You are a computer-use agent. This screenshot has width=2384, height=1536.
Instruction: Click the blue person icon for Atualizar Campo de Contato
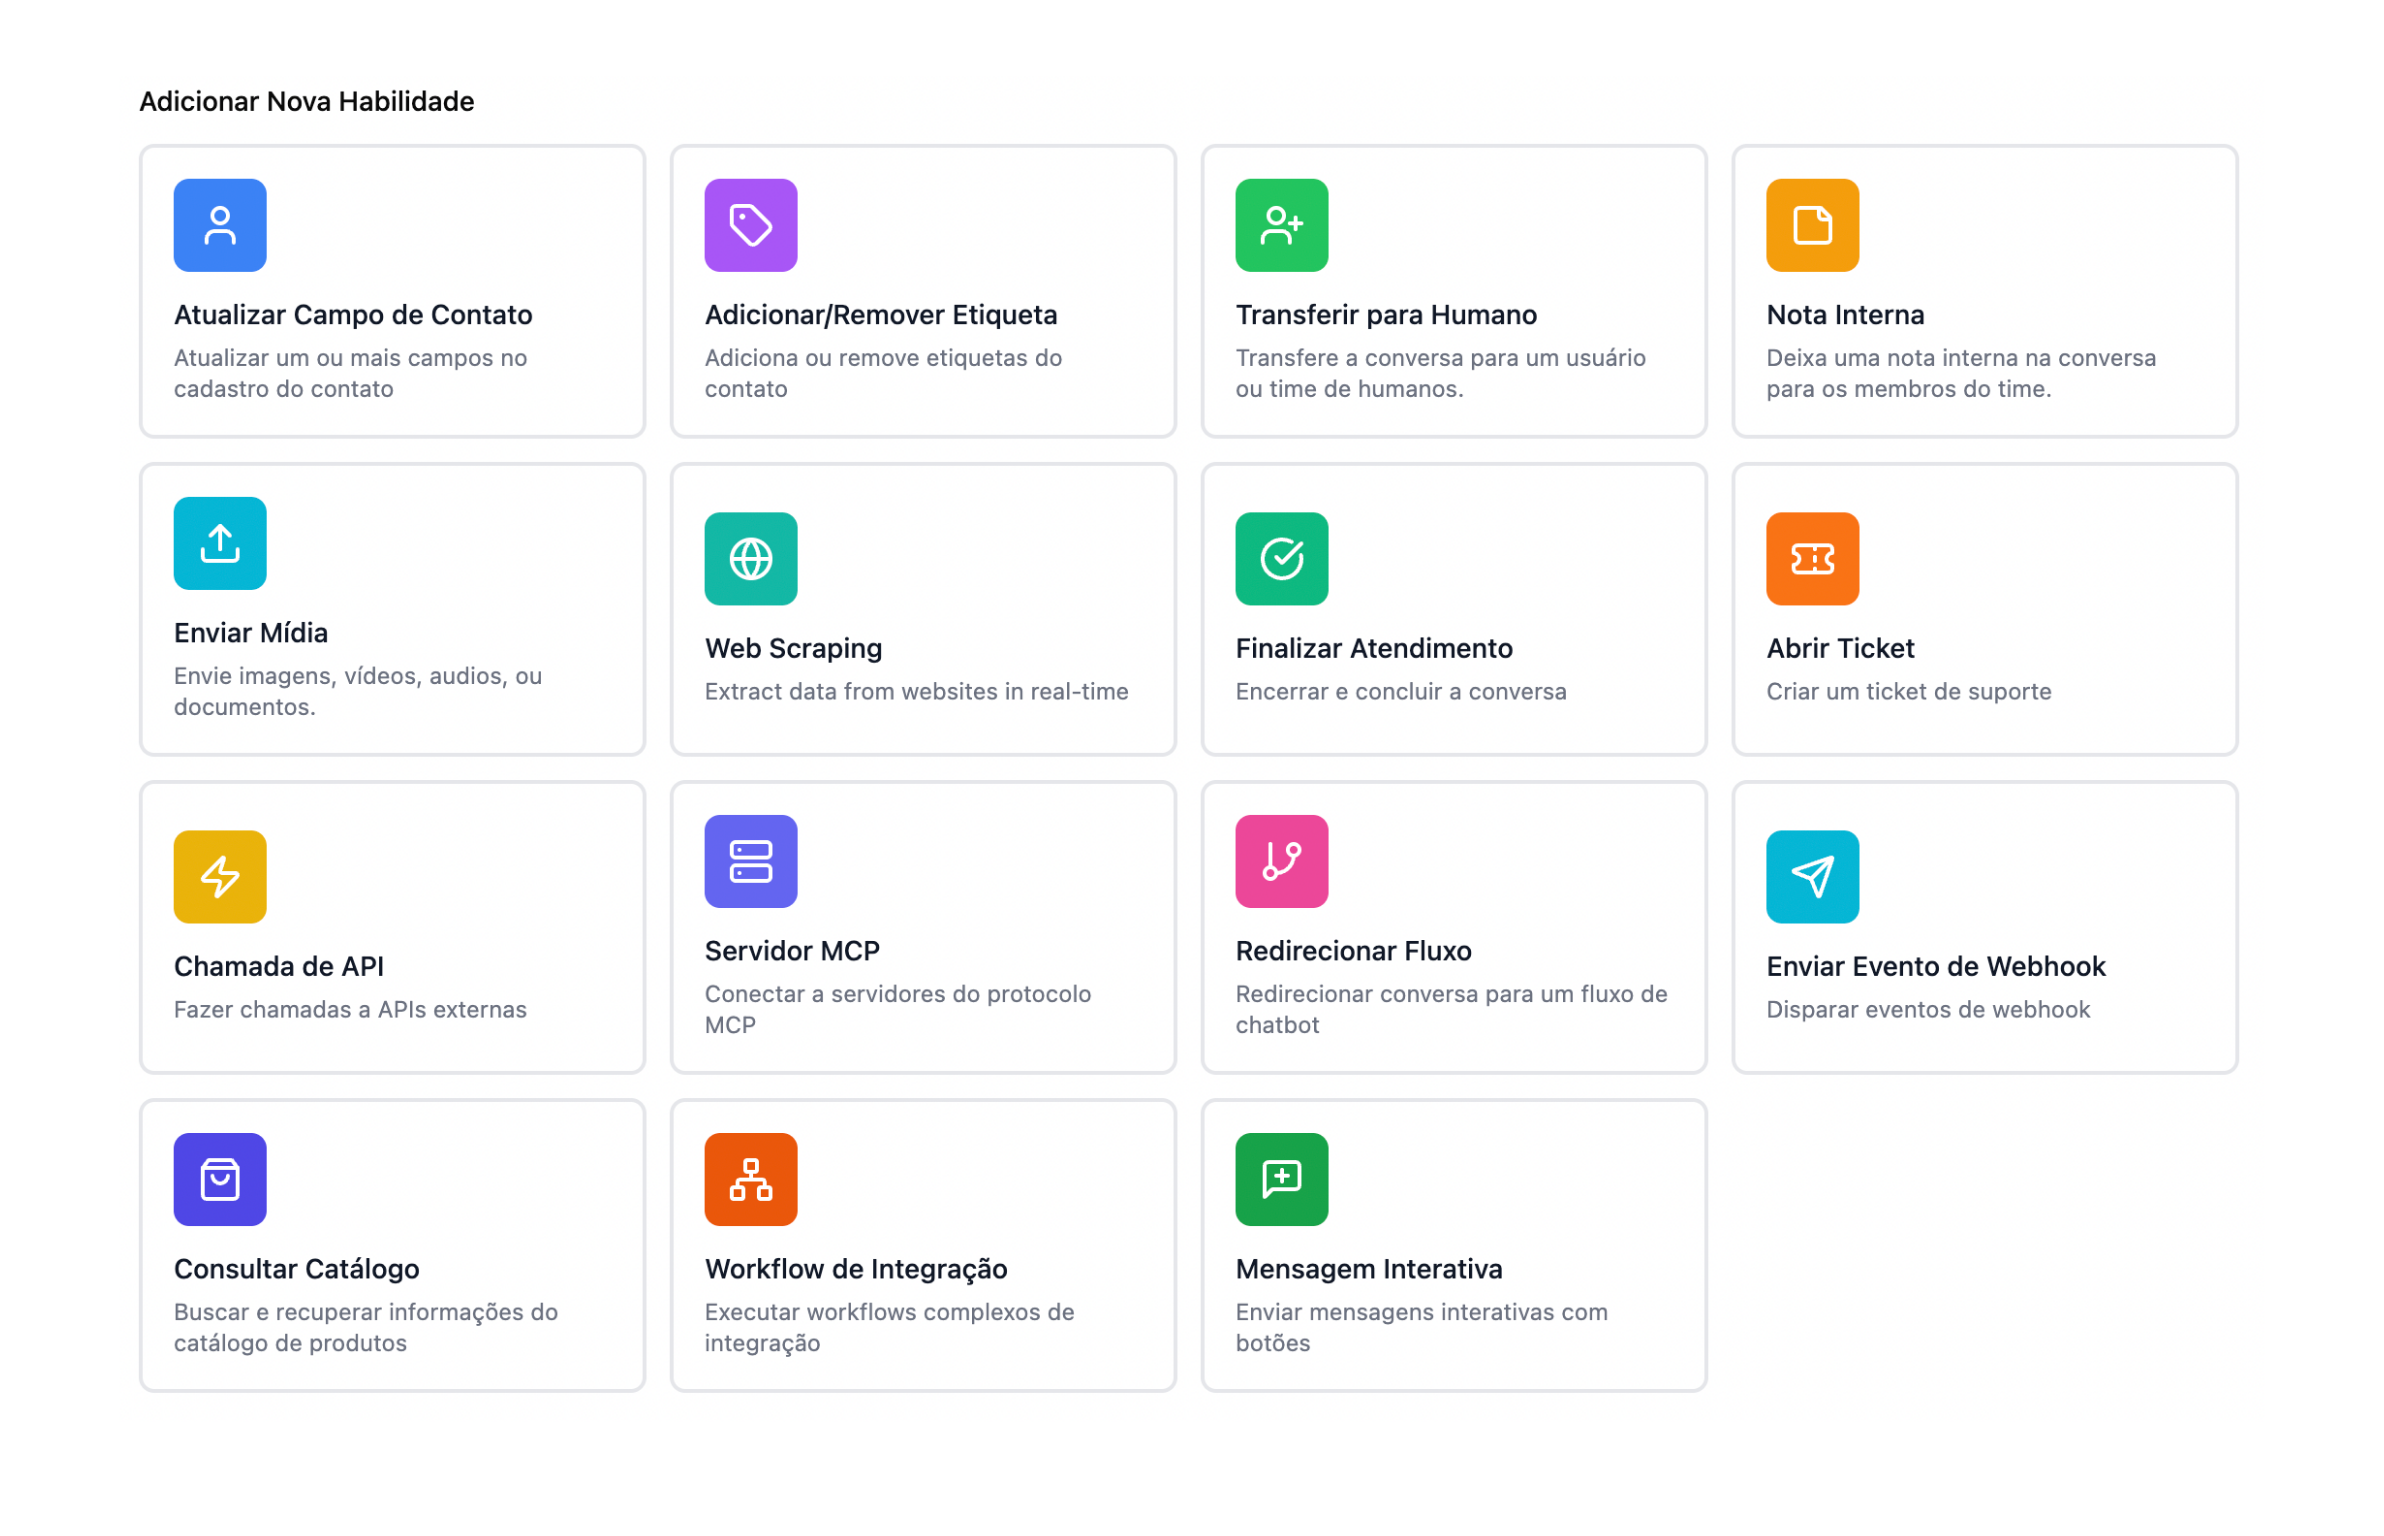[x=220, y=225]
